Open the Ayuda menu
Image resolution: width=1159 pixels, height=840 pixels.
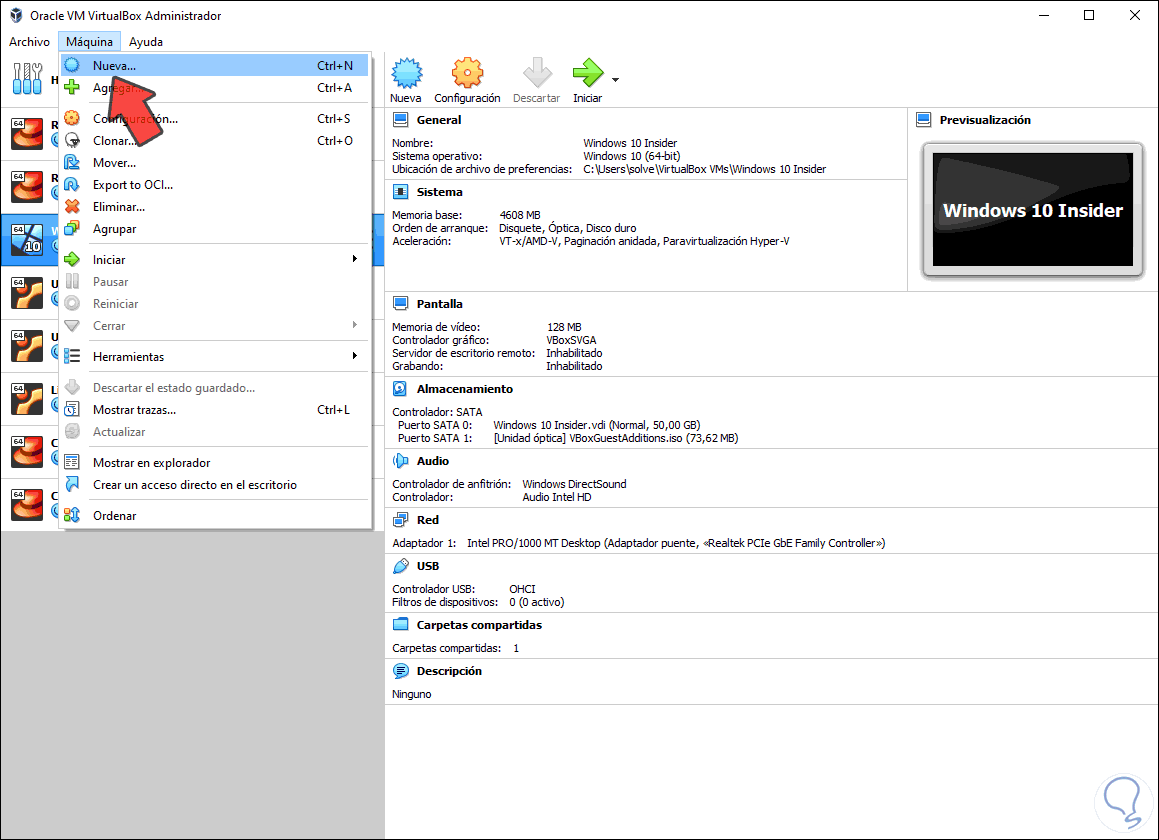[x=146, y=42]
